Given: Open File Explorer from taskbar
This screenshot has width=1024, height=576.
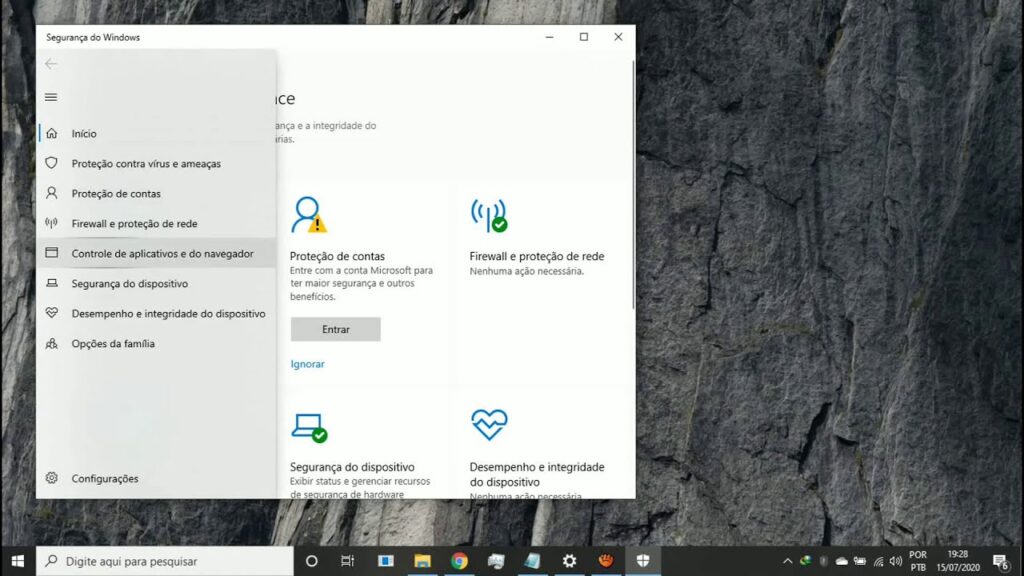Looking at the screenshot, I should 423,561.
